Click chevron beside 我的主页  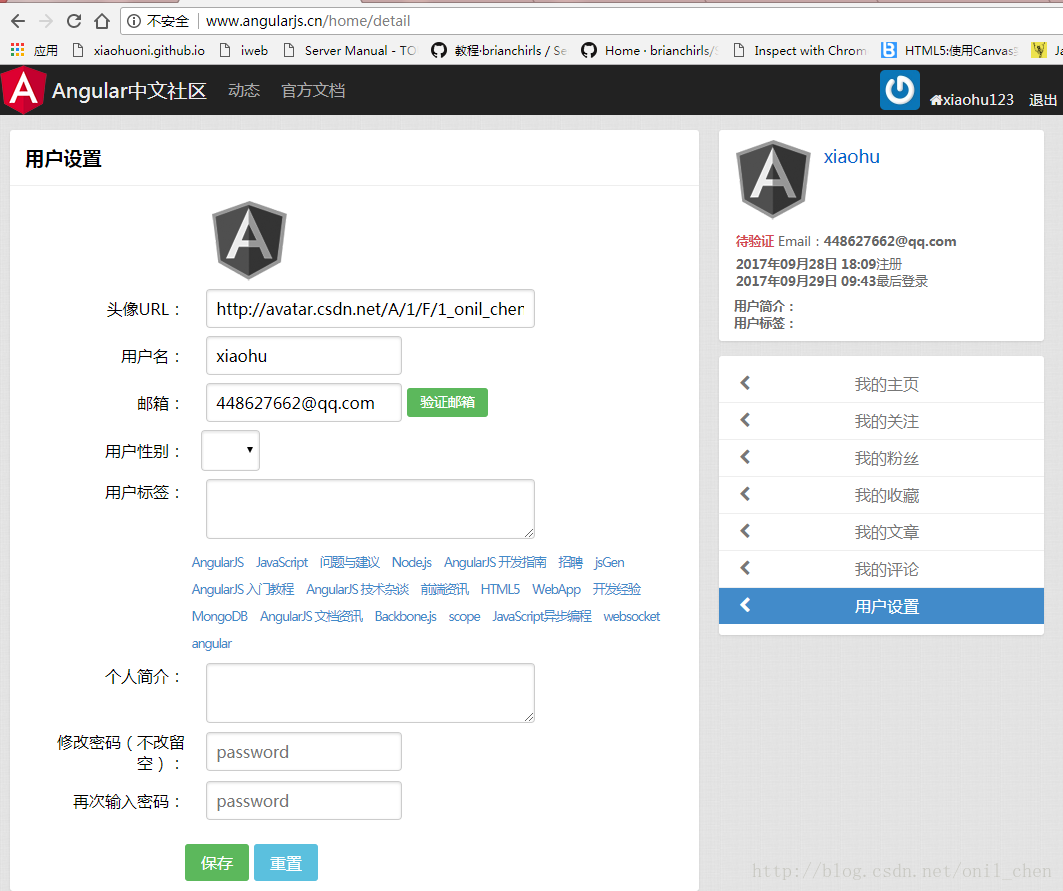(x=745, y=383)
